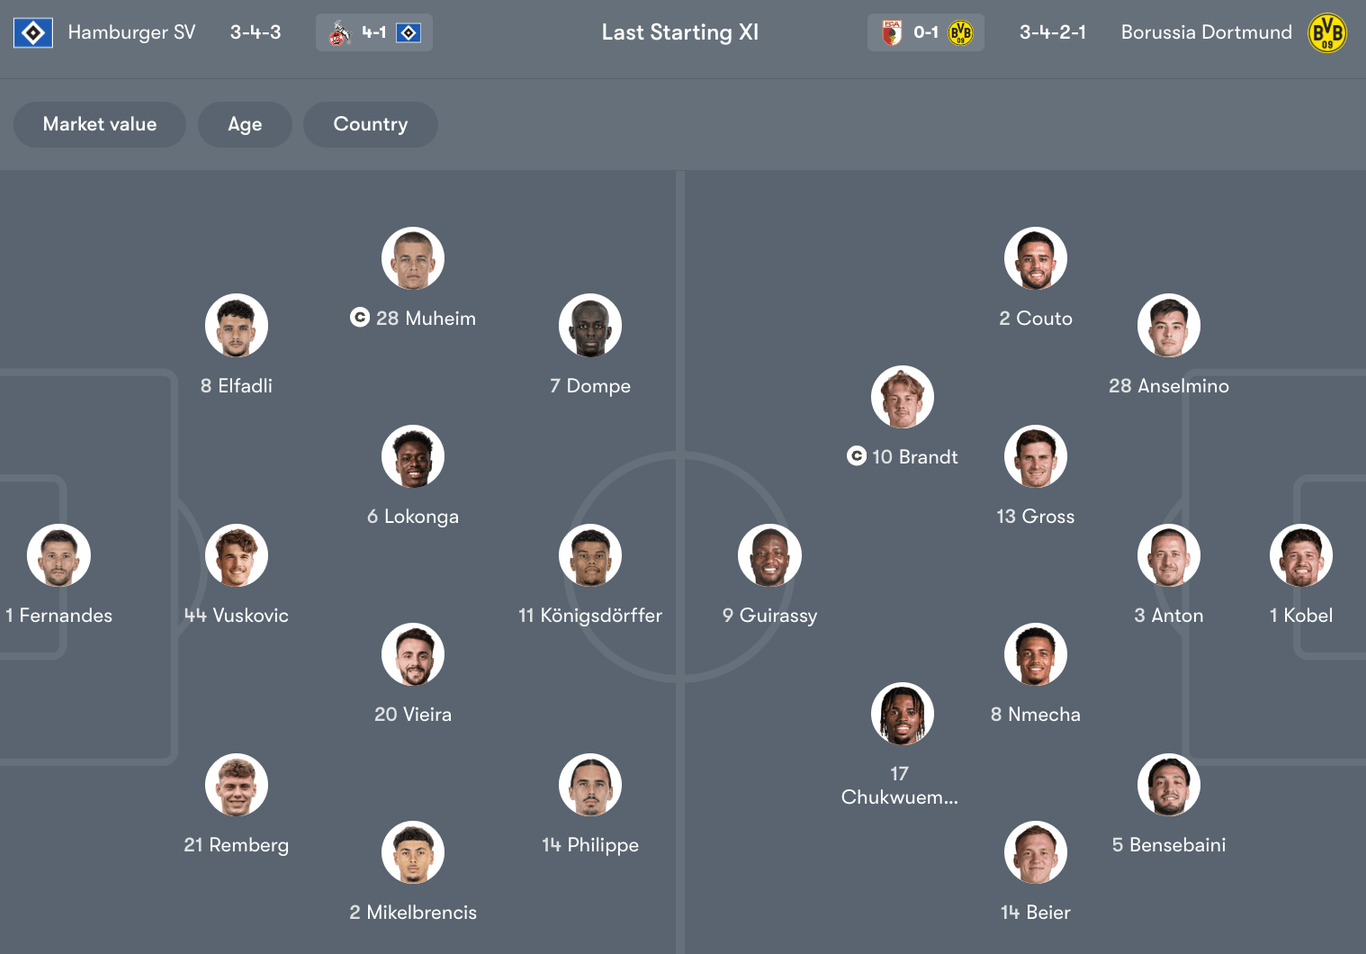This screenshot has width=1366, height=954.
Task: Open Fernandes' goalkeeper portrait
Action: (58, 555)
